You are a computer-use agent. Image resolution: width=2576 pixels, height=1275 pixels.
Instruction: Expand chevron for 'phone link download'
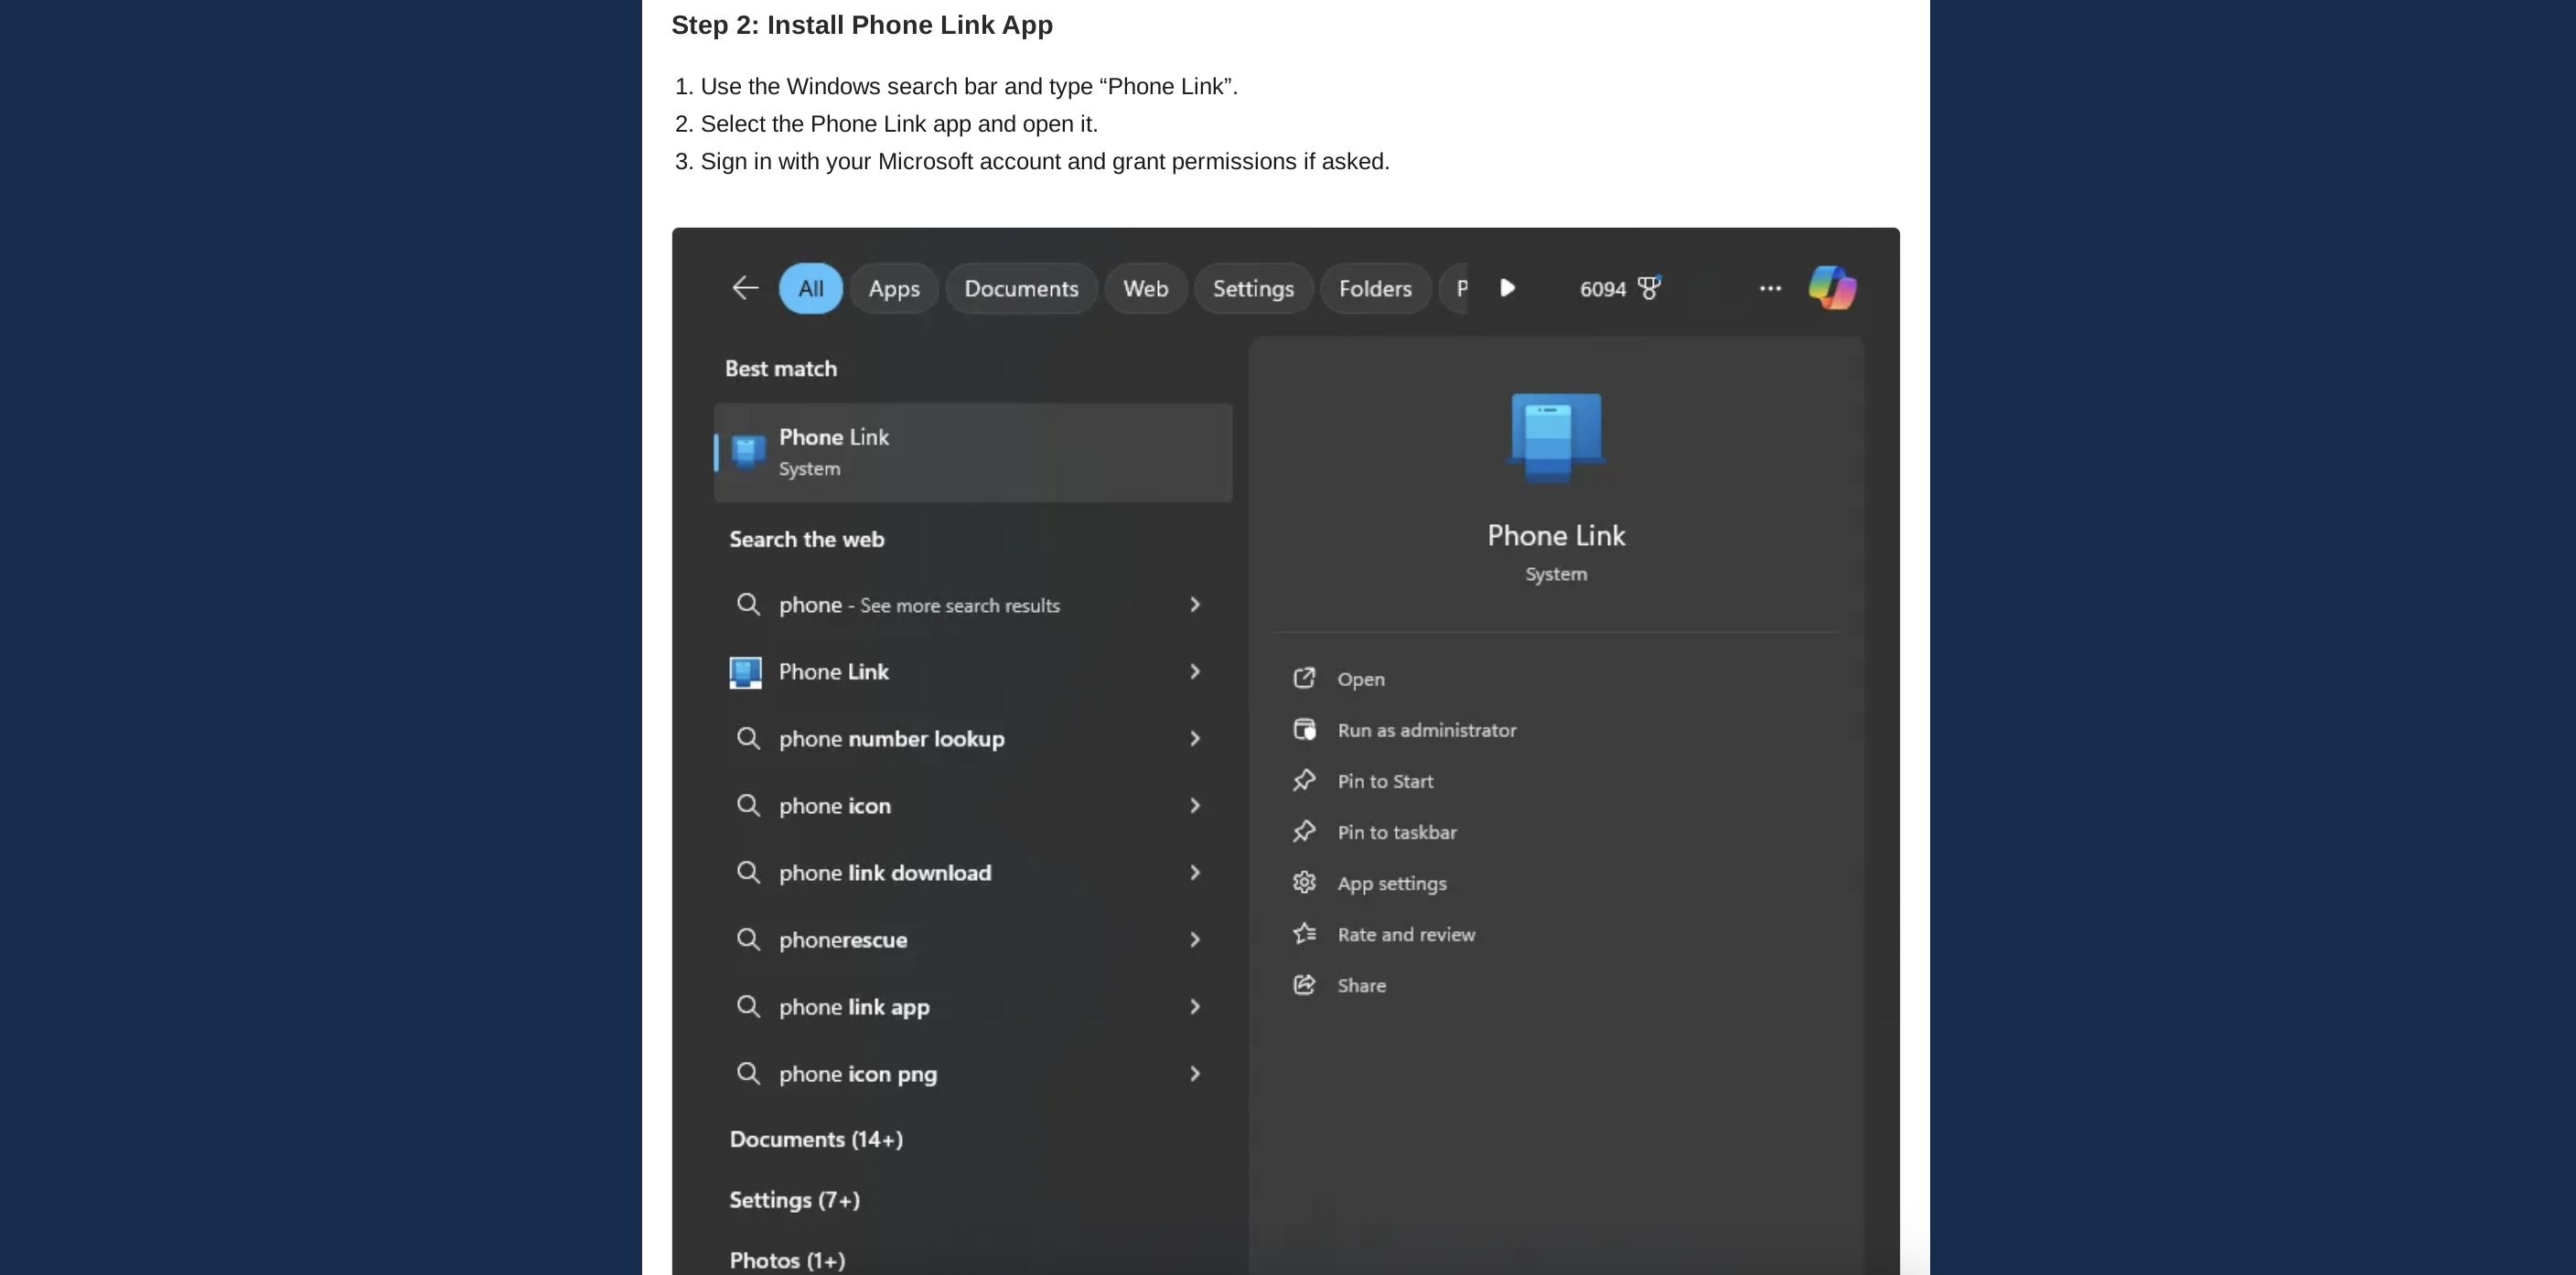point(1194,872)
